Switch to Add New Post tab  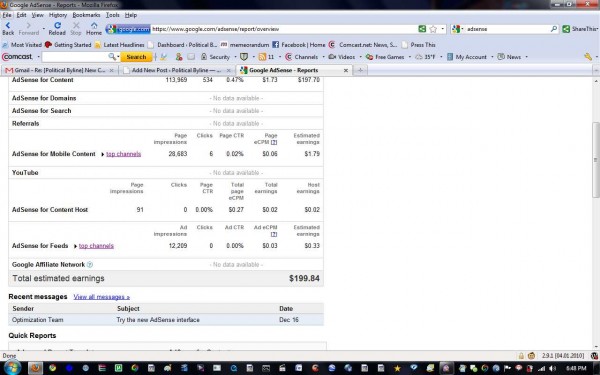[177, 70]
